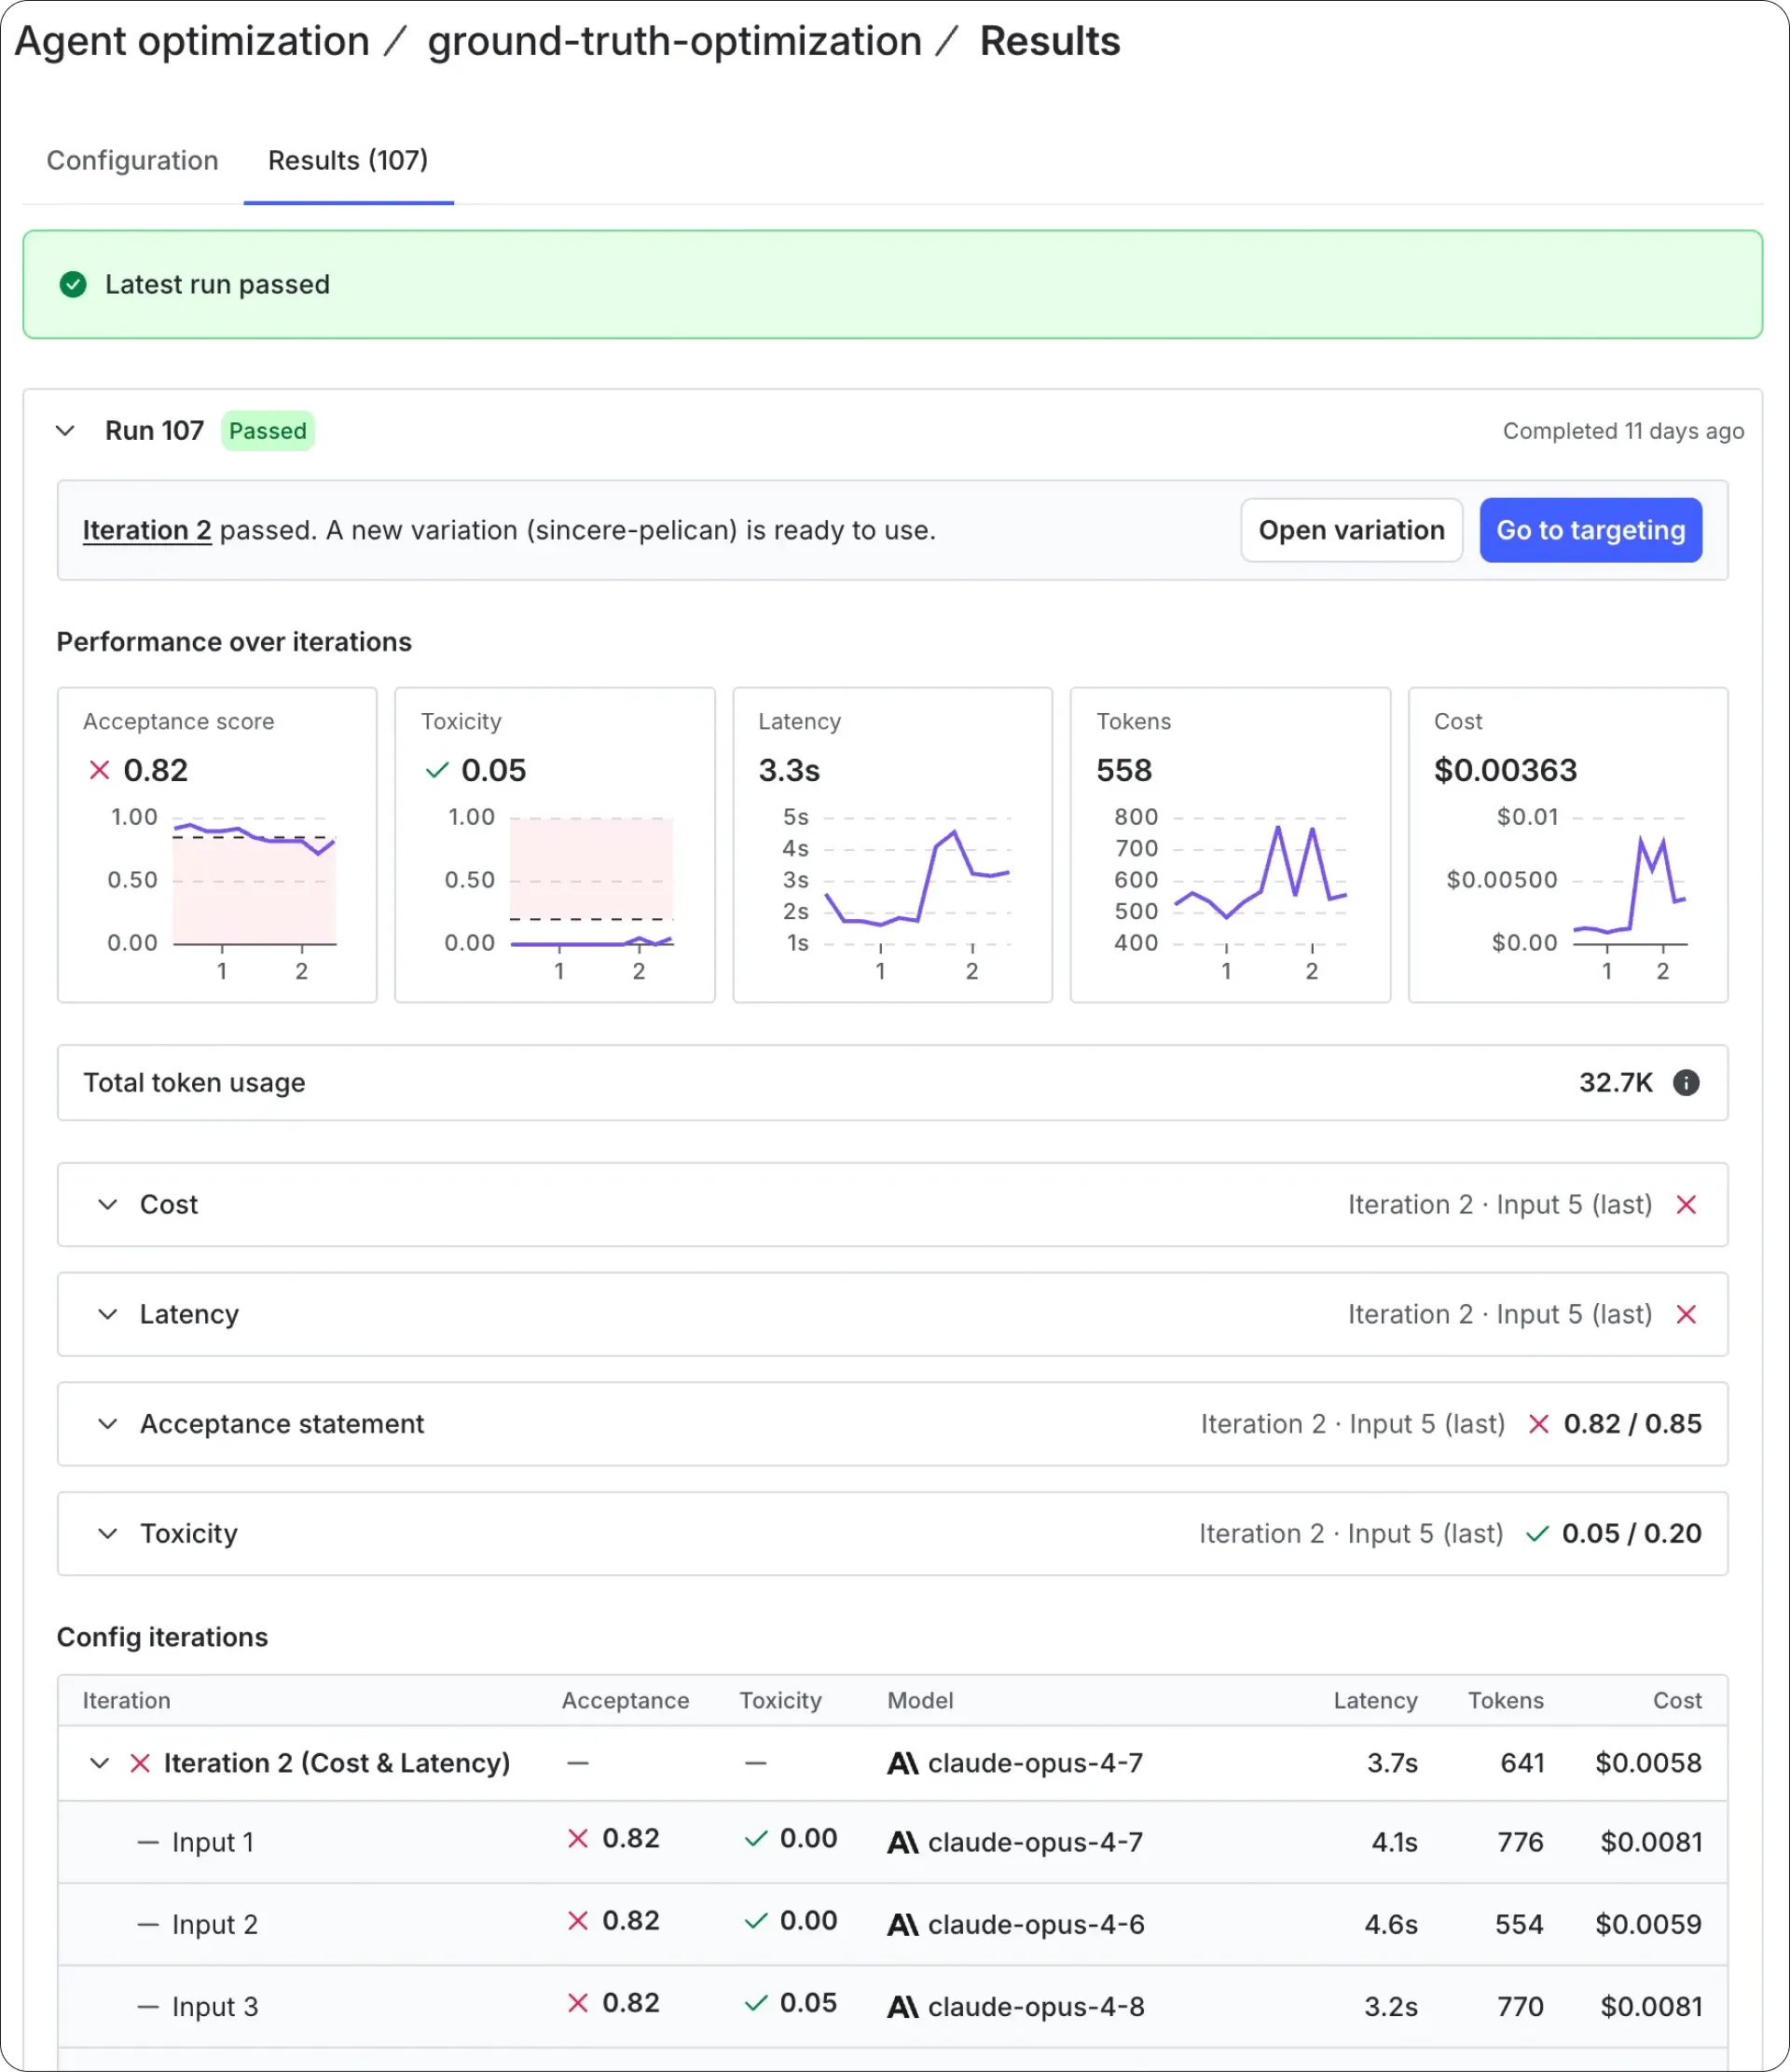
Task: Click the red X in the Latency section row
Action: tap(1686, 1314)
